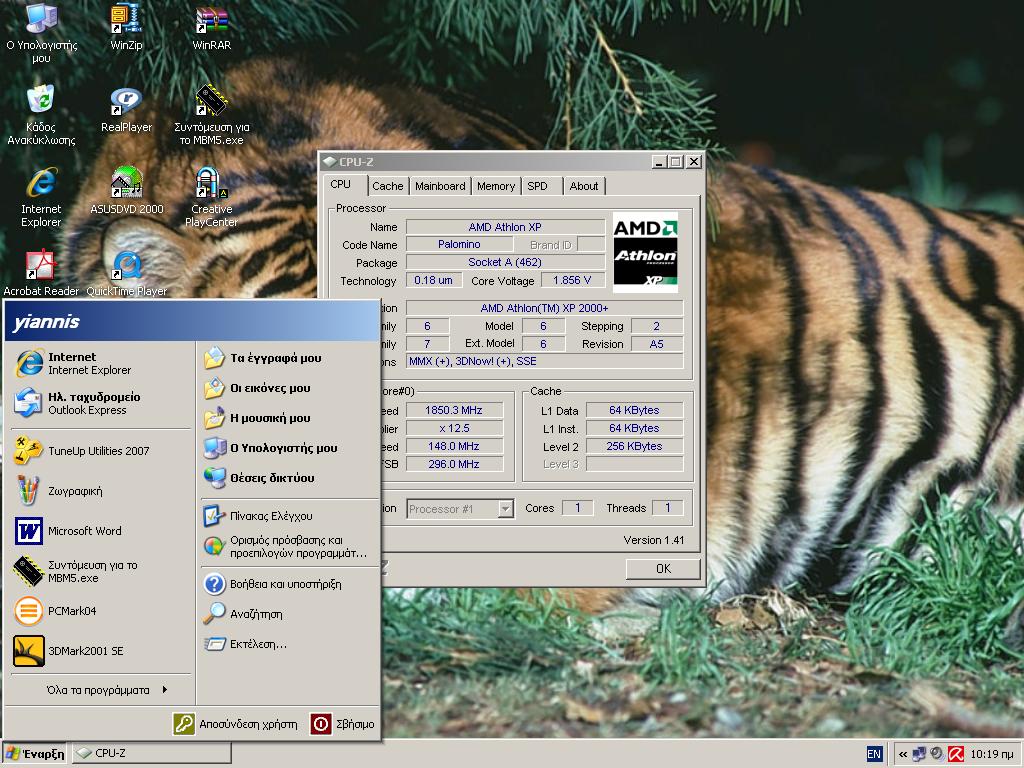The image size is (1024, 768).
Task: Open the Creative PlayCenter desktop shortcut
Action: [x=211, y=197]
